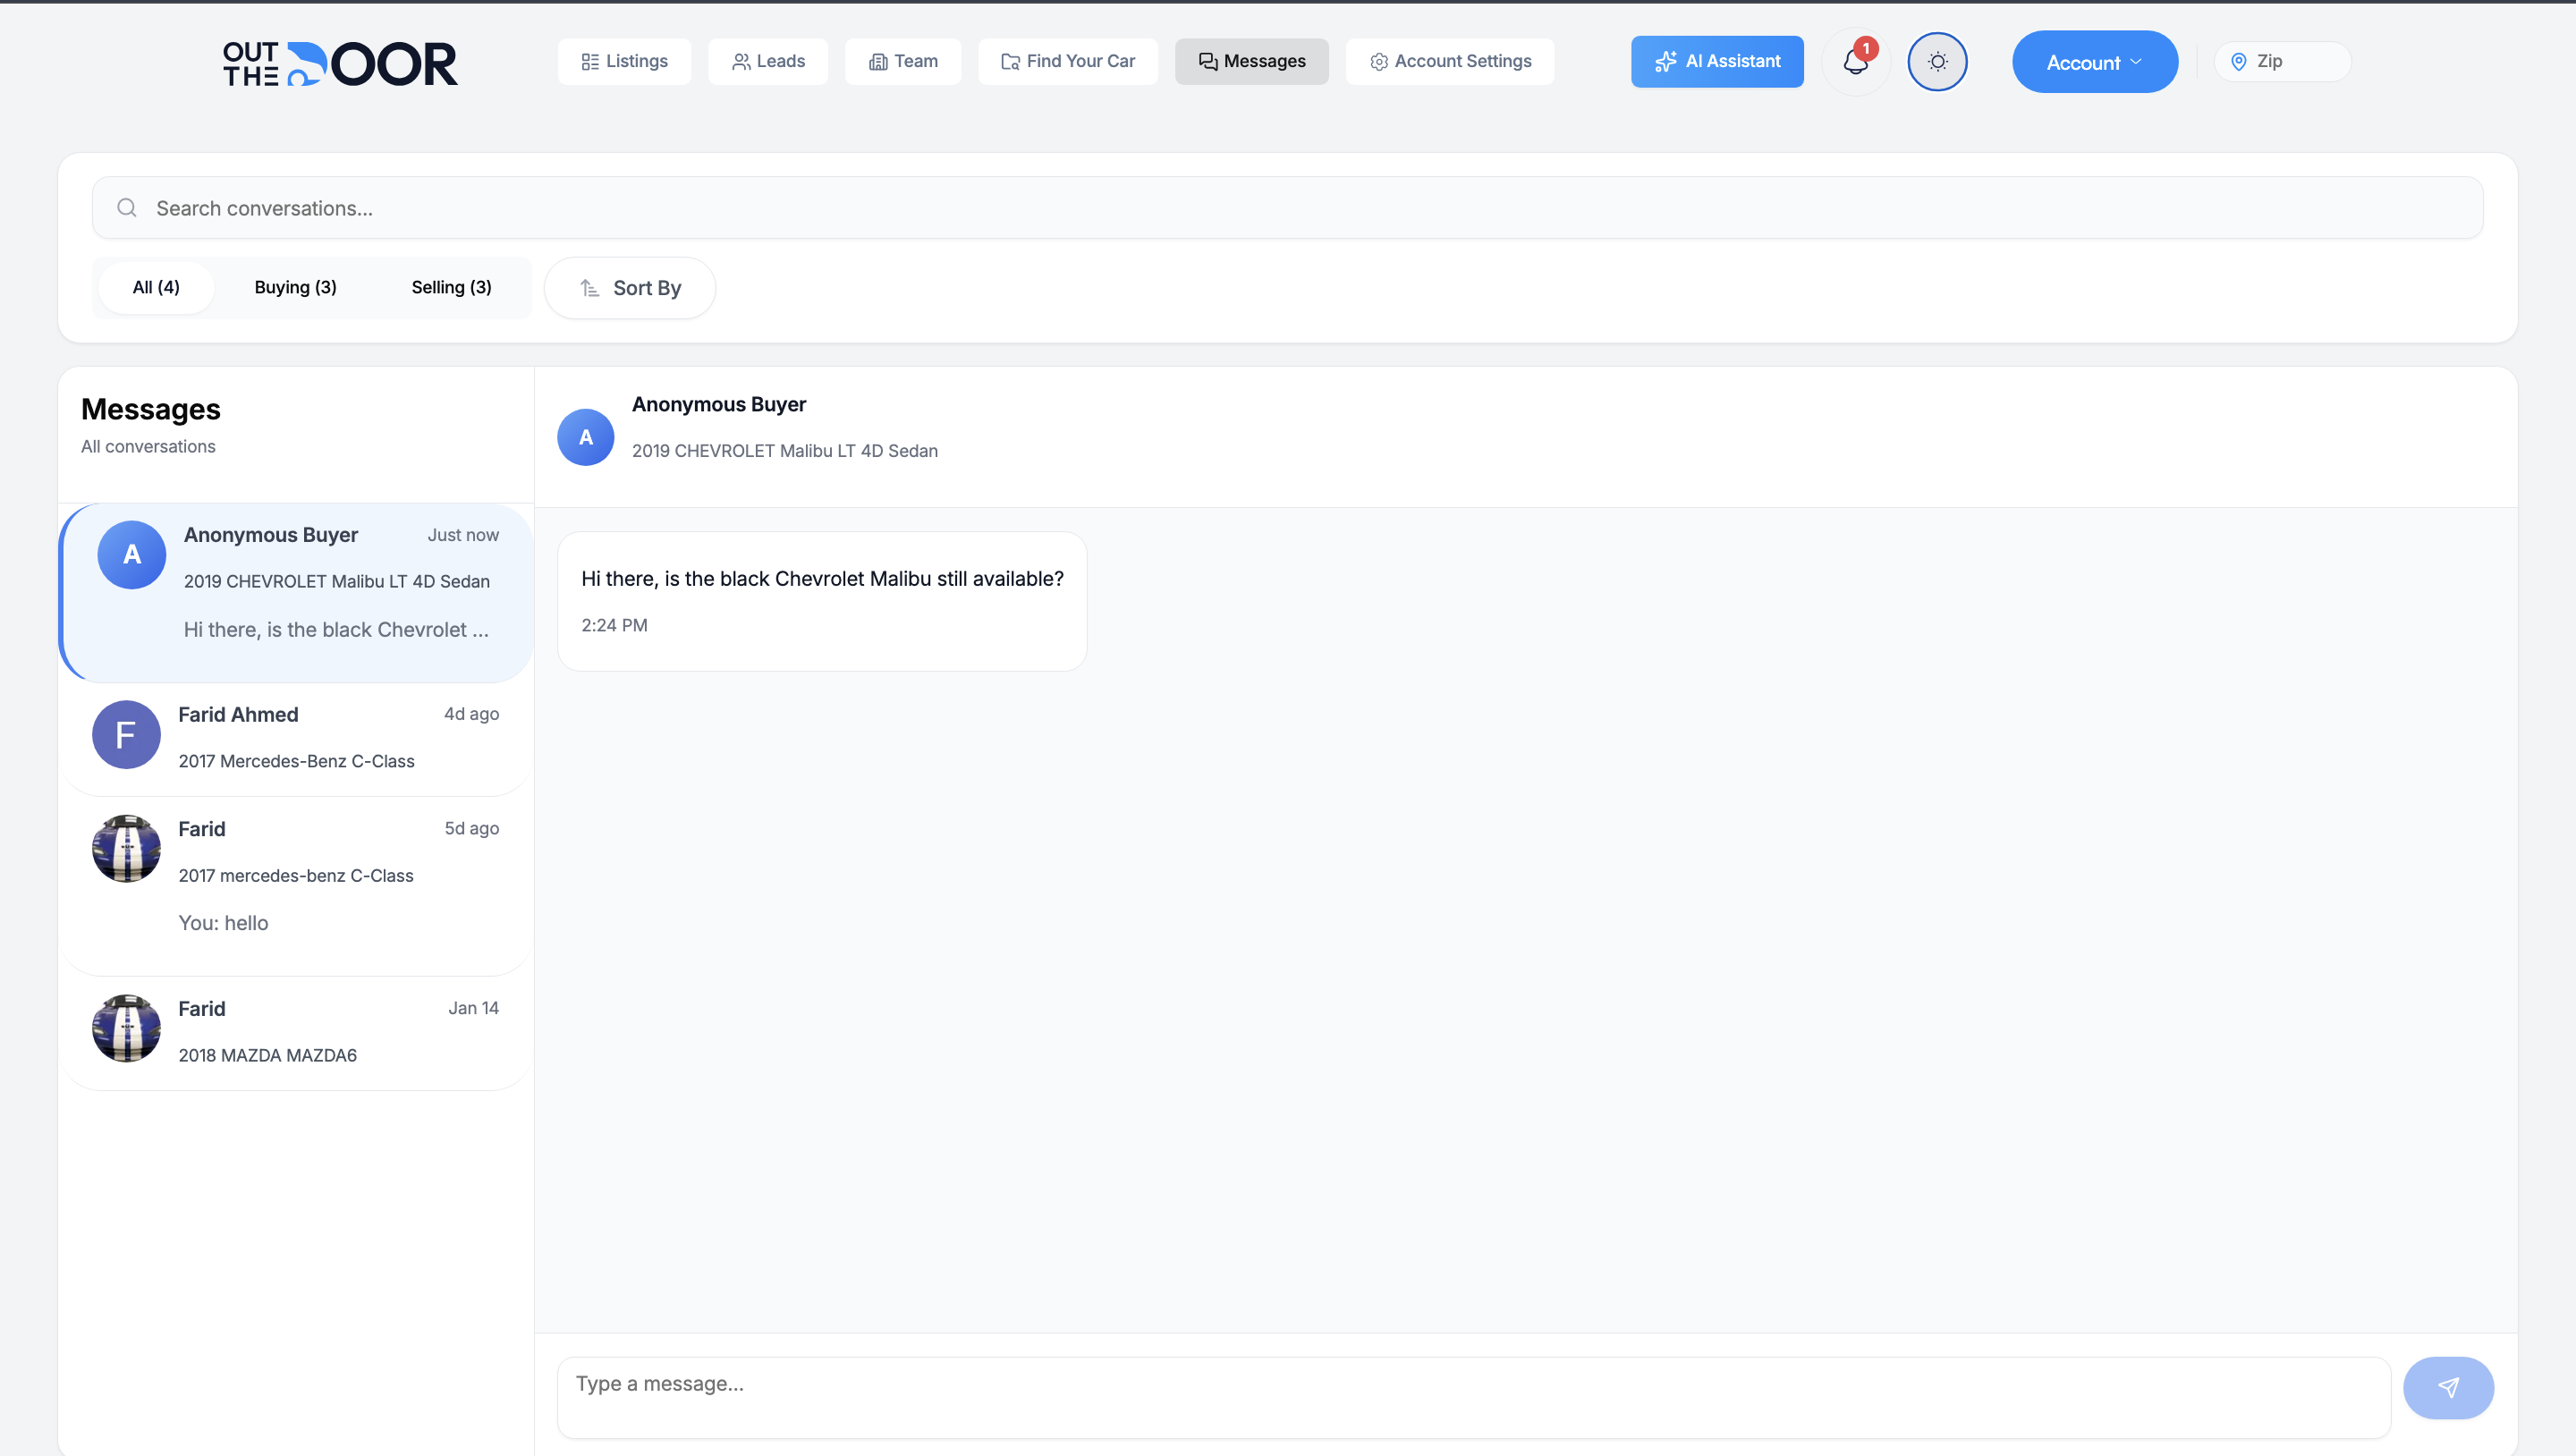Viewport: 2576px width, 1456px height.
Task: Click the Leads people icon
Action: 742,61
